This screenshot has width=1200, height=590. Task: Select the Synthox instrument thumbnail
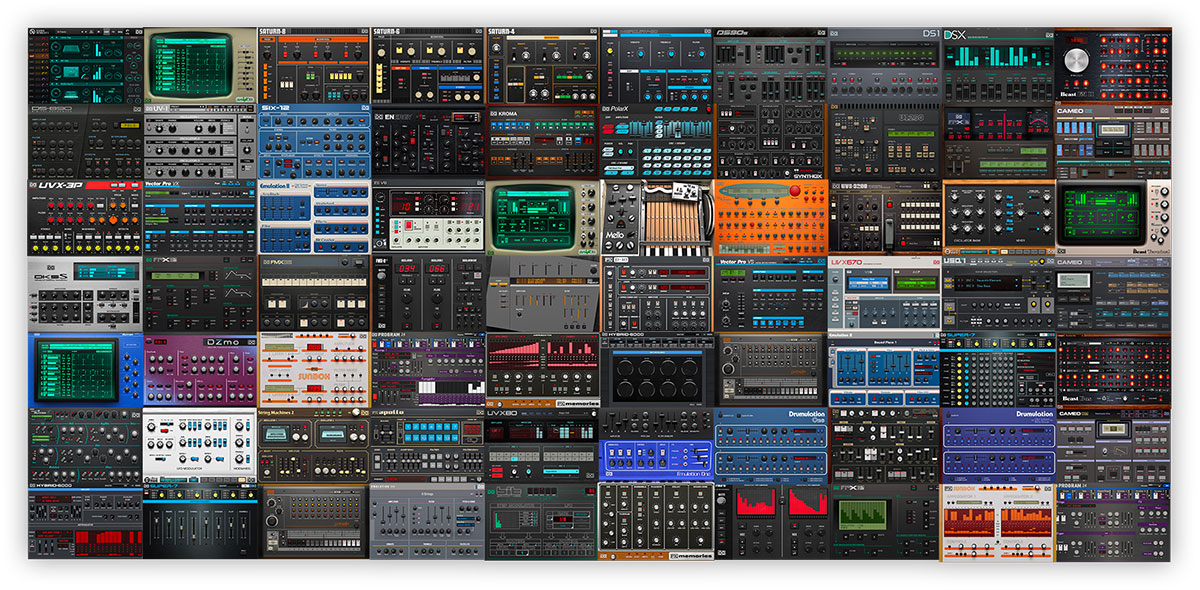(770, 140)
